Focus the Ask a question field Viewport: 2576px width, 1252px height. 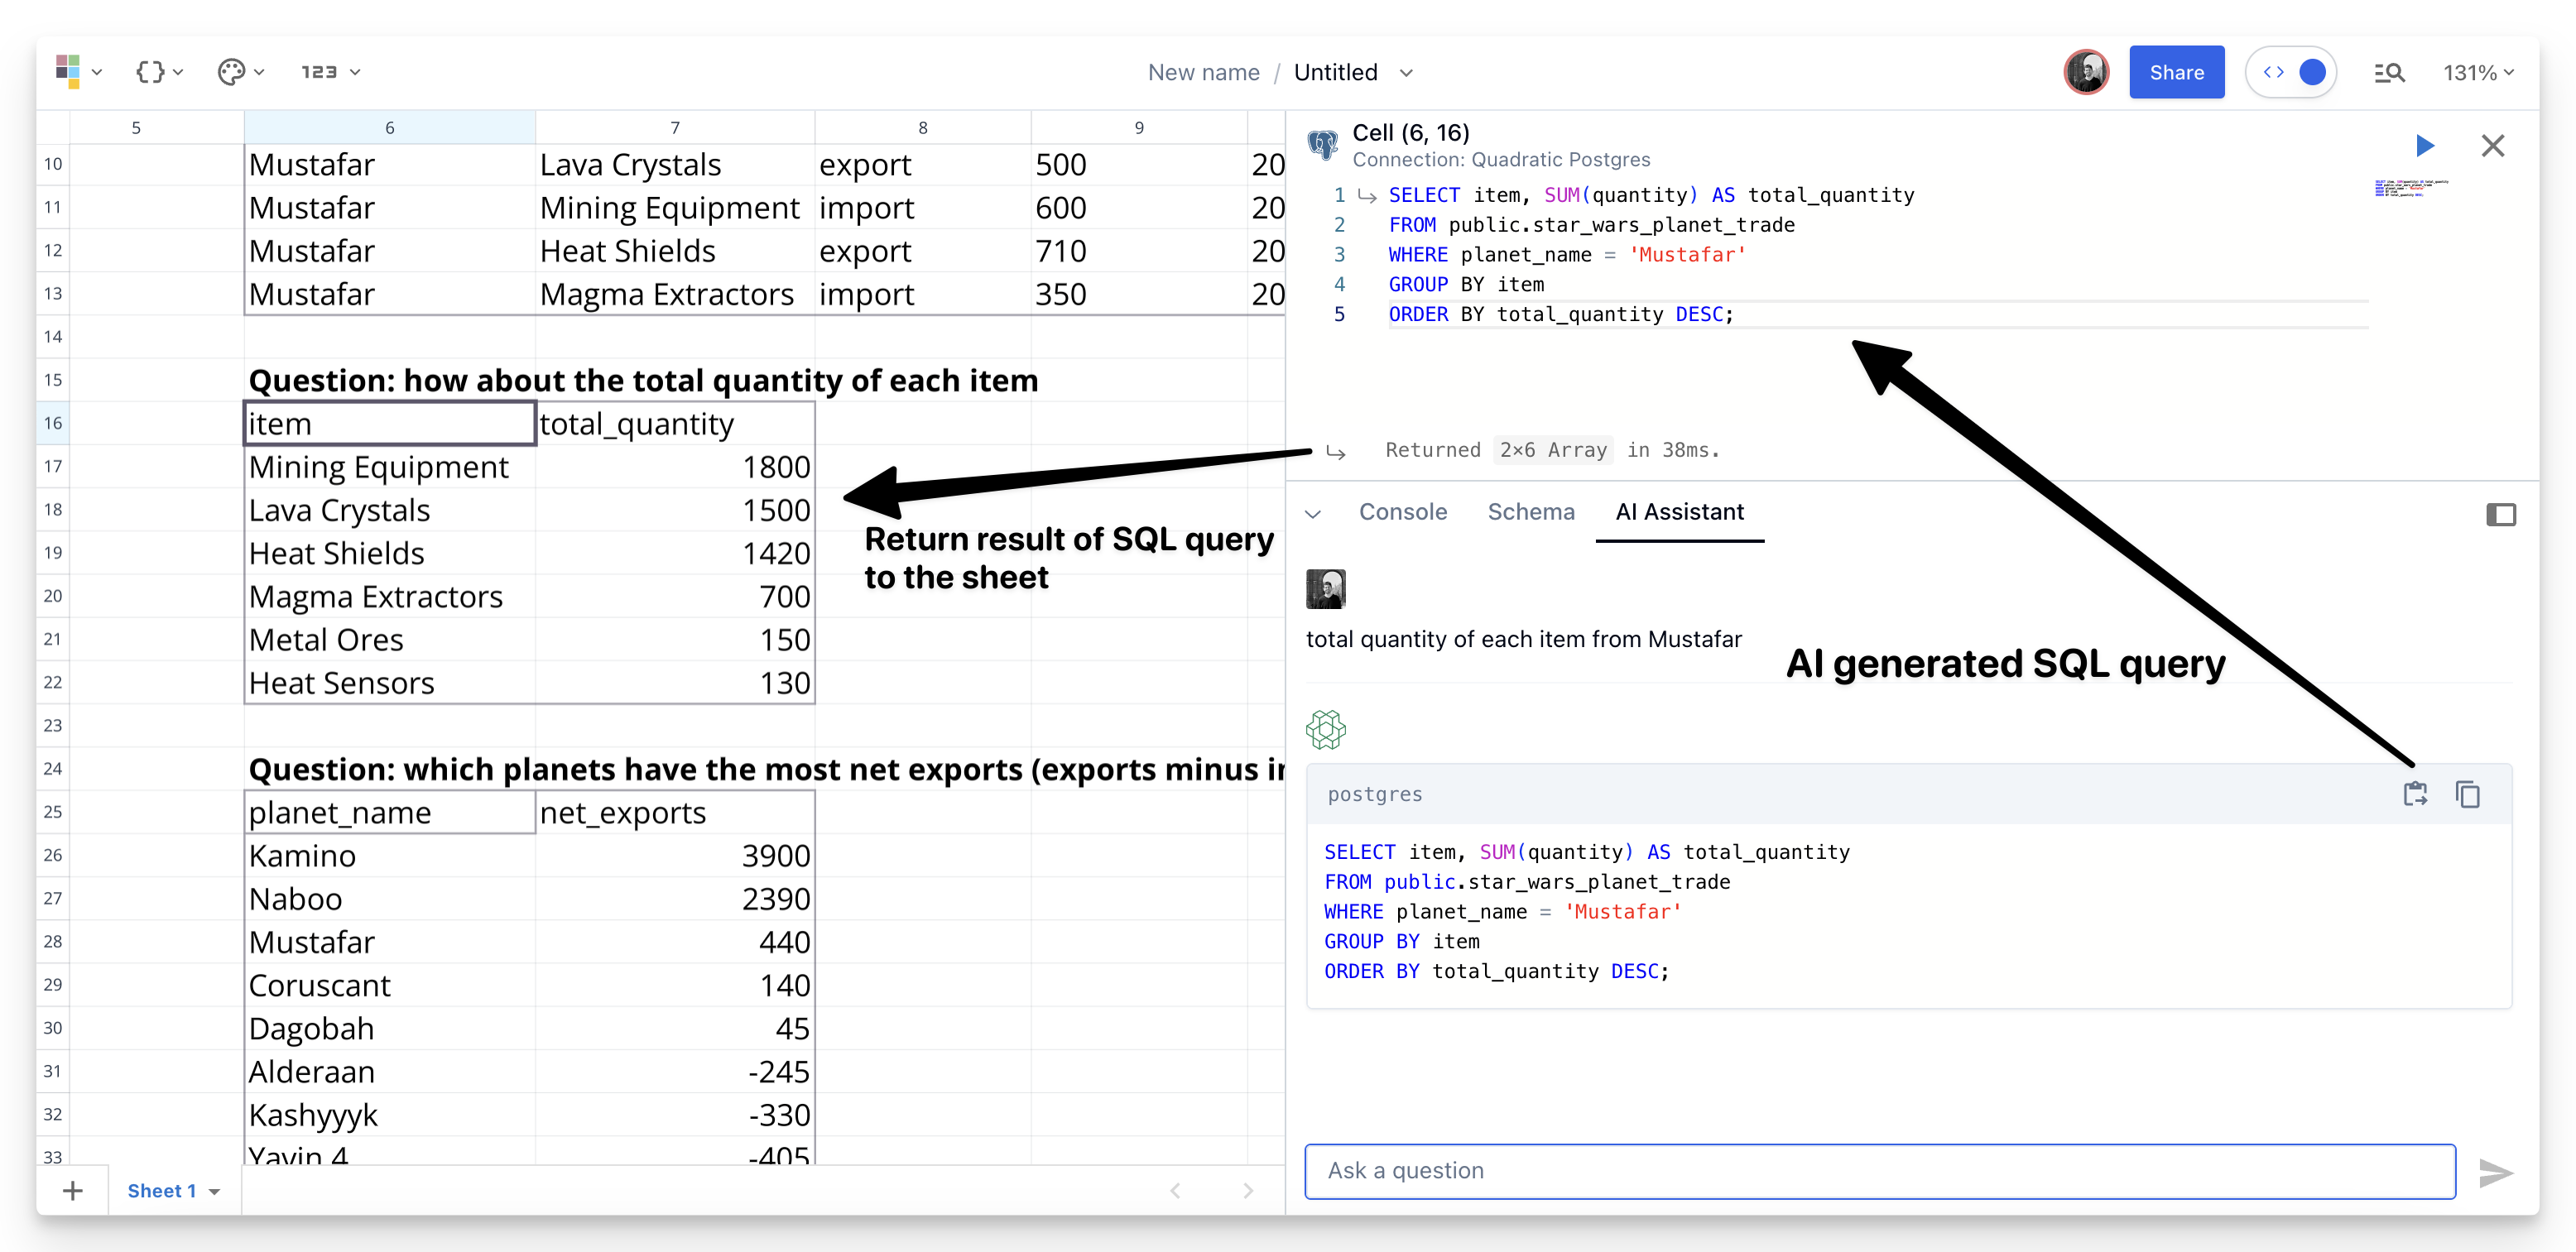[x=1879, y=1171]
